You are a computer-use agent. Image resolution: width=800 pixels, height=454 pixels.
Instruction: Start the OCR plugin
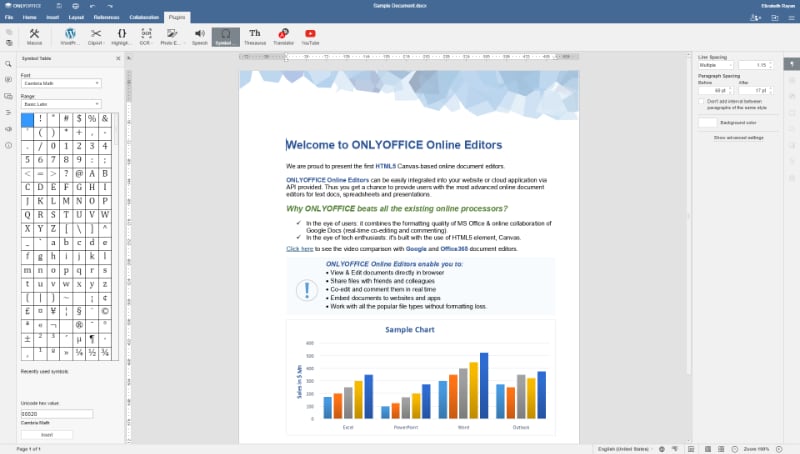point(146,37)
